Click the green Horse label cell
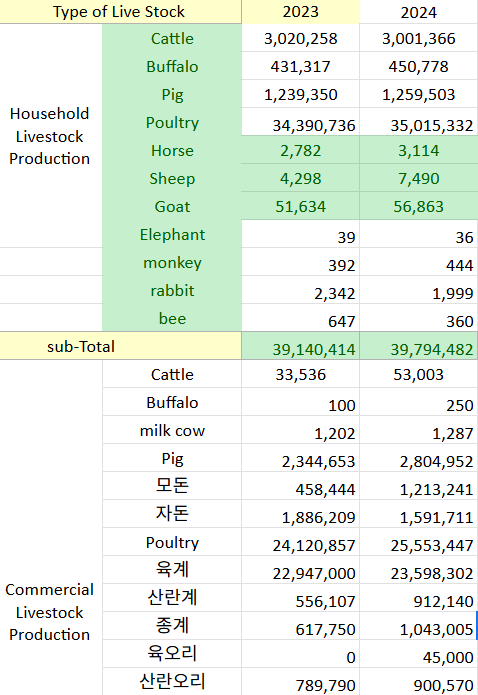 click(172, 150)
